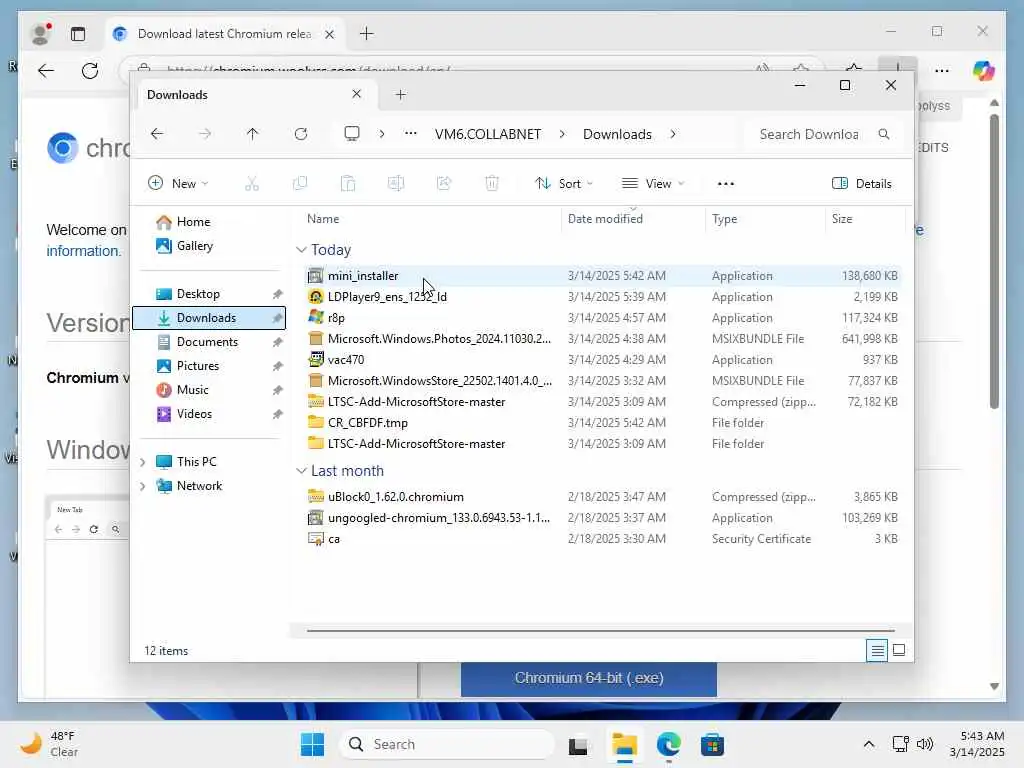Click the taskbar Search box
Screen dimensions: 1024x768
coord(447,744)
